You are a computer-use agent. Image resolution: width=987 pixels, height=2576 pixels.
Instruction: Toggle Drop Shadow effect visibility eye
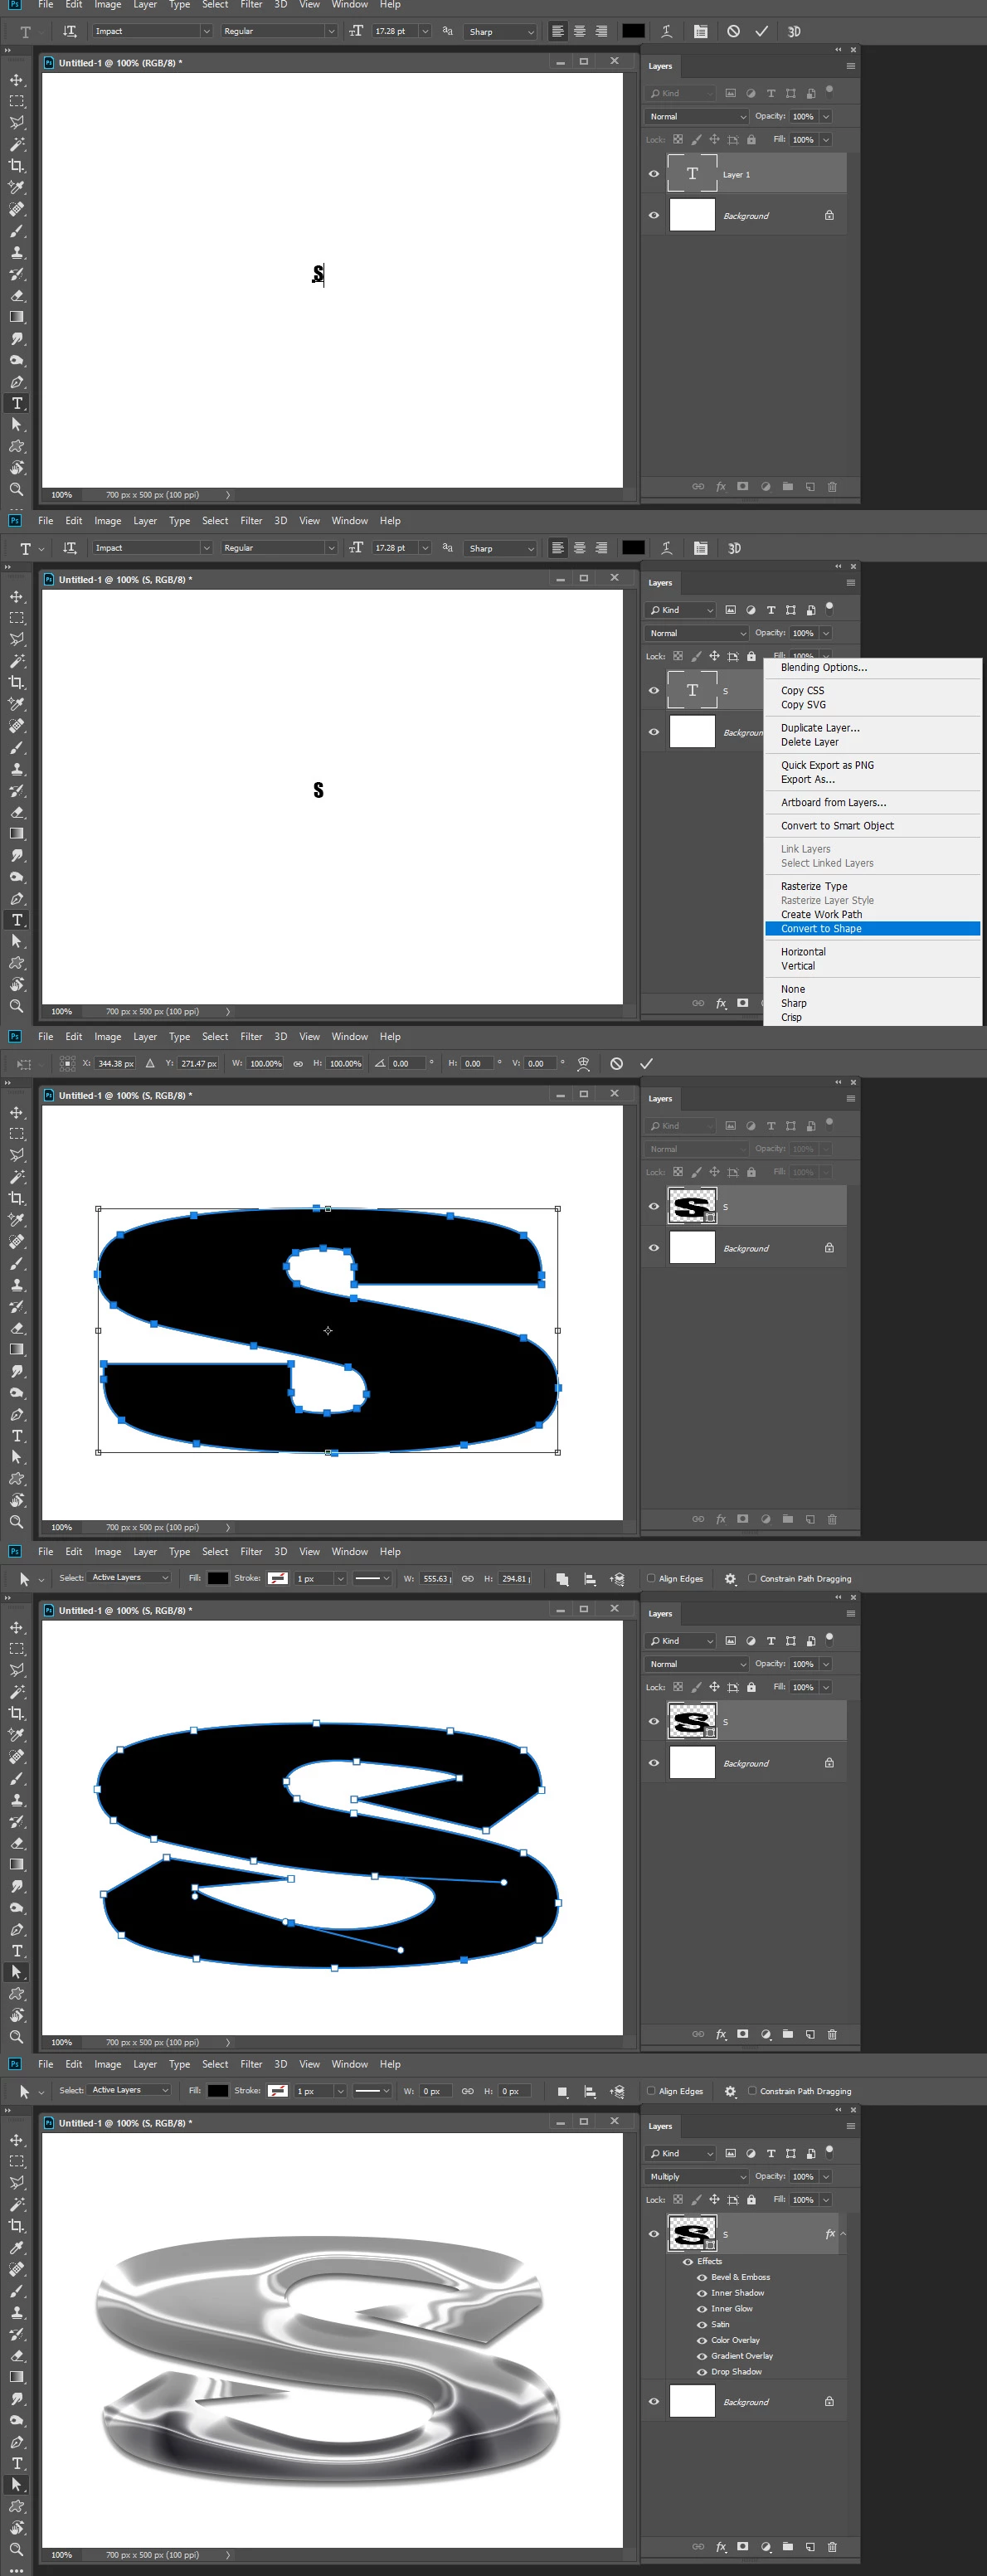(702, 2372)
